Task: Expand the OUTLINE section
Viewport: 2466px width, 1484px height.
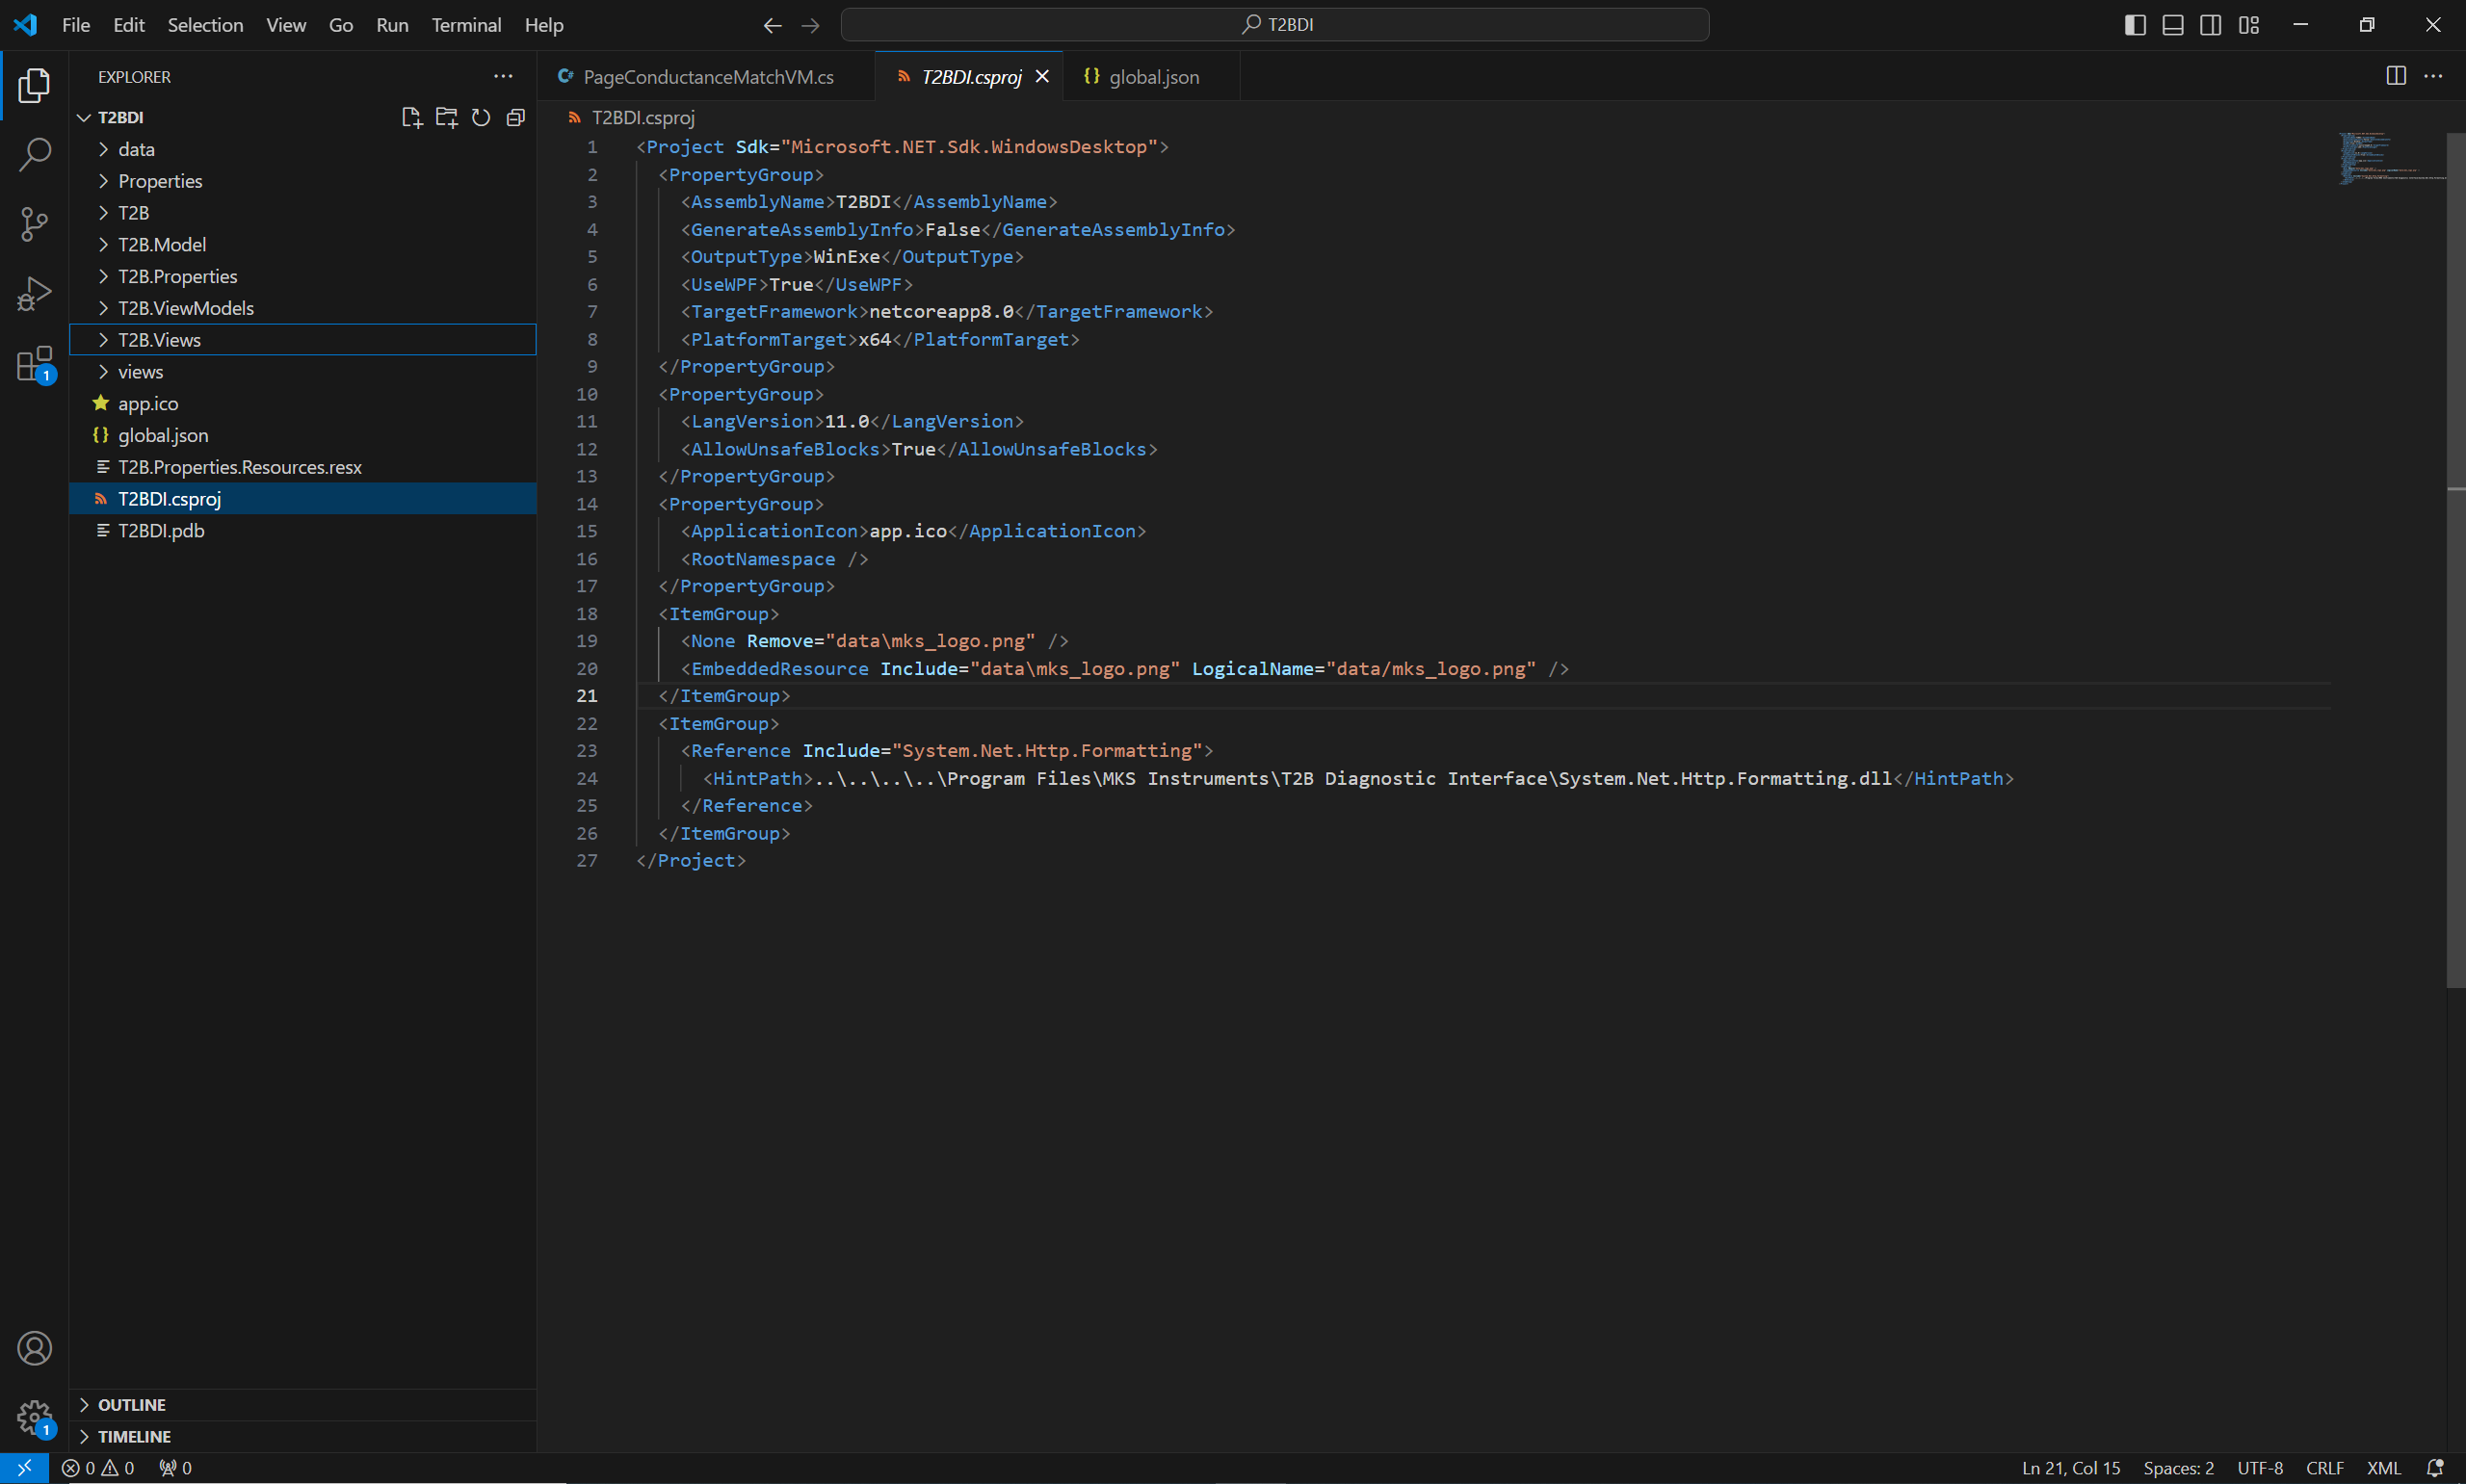Action: [x=131, y=1405]
